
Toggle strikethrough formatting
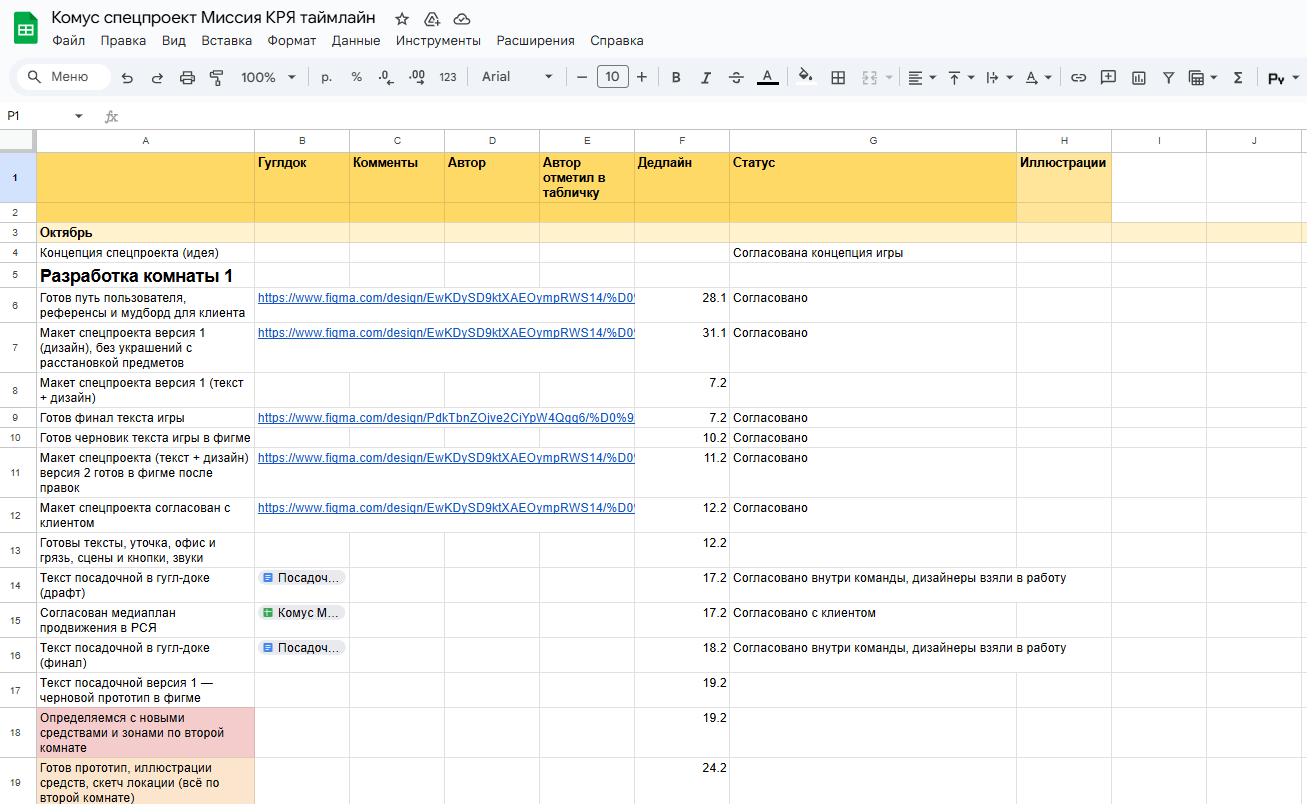pos(736,77)
